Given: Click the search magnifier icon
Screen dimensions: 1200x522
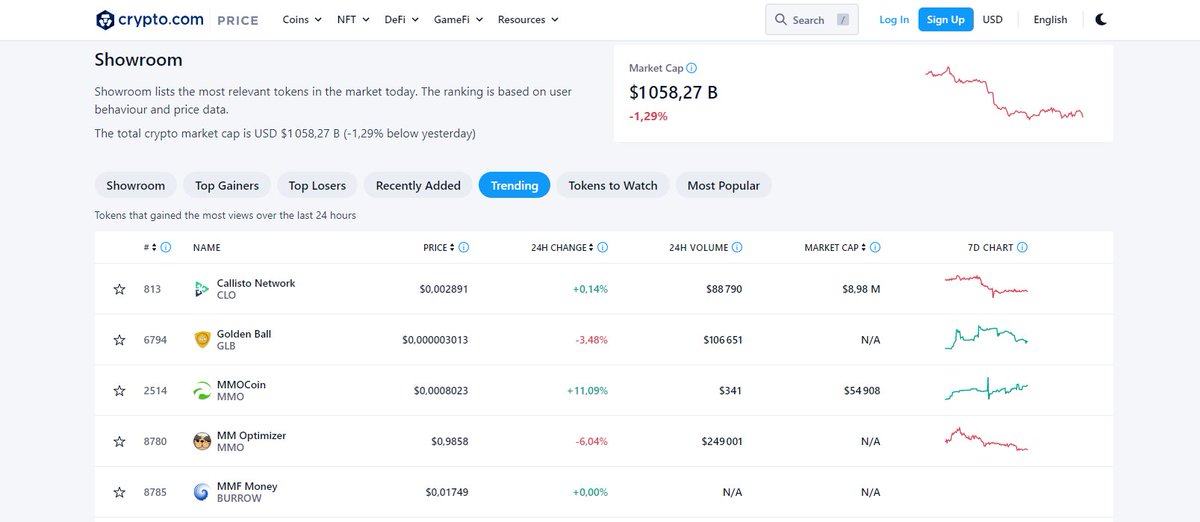Looking at the screenshot, I should coord(781,19).
